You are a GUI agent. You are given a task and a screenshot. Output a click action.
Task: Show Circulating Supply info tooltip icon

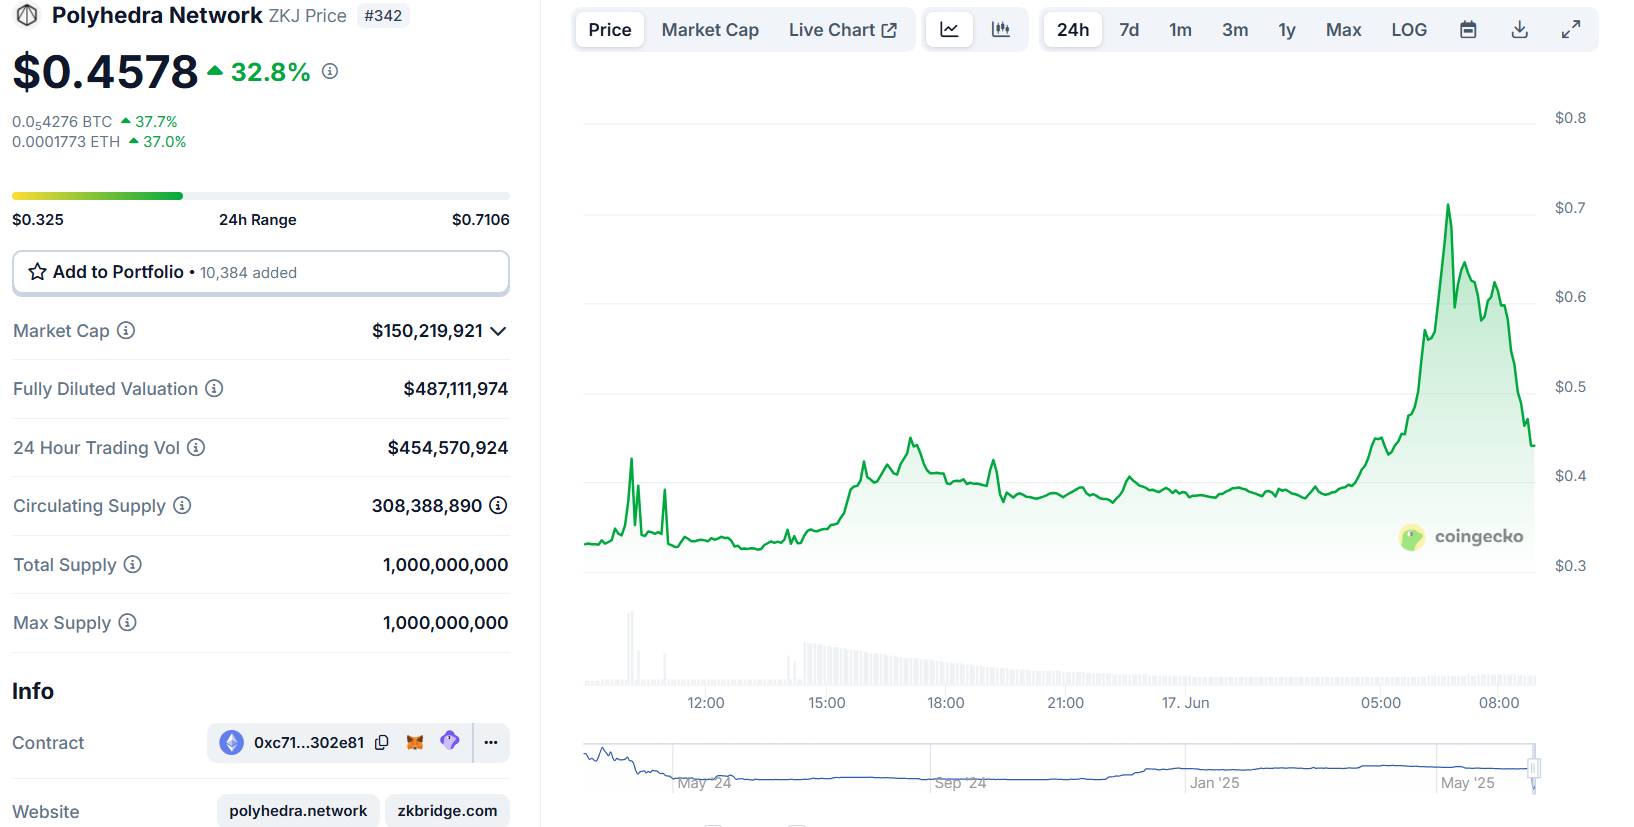click(x=182, y=505)
